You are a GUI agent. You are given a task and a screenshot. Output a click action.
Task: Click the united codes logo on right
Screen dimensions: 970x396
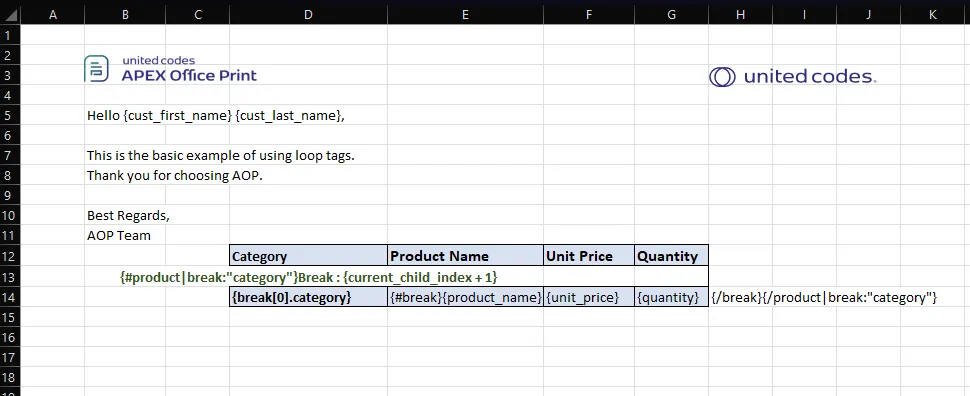click(x=792, y=77)
